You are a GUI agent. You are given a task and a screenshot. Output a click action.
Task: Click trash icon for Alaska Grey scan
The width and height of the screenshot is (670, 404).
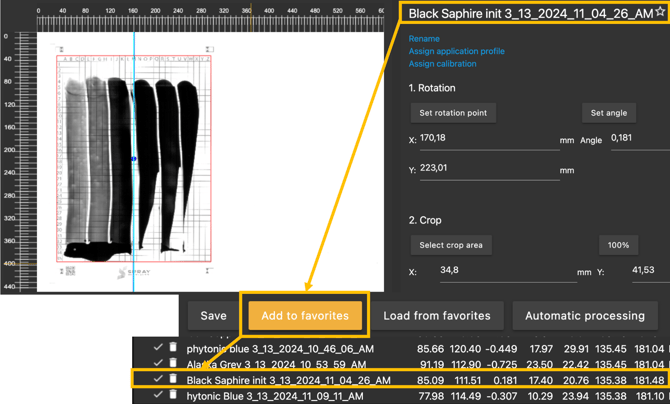point(173,364)
